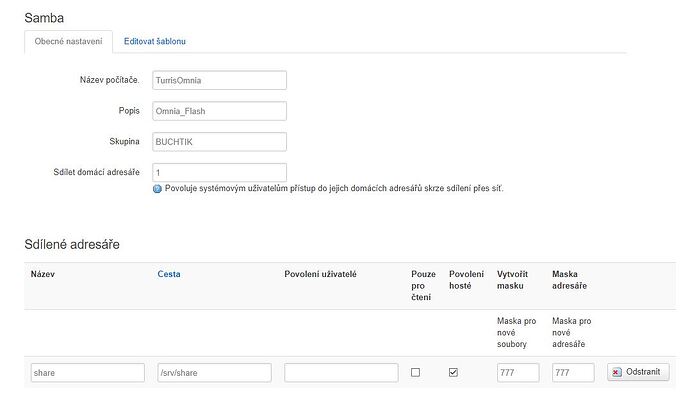Click the Maska pro nové soubory description
690x396 pixels.
516,333
